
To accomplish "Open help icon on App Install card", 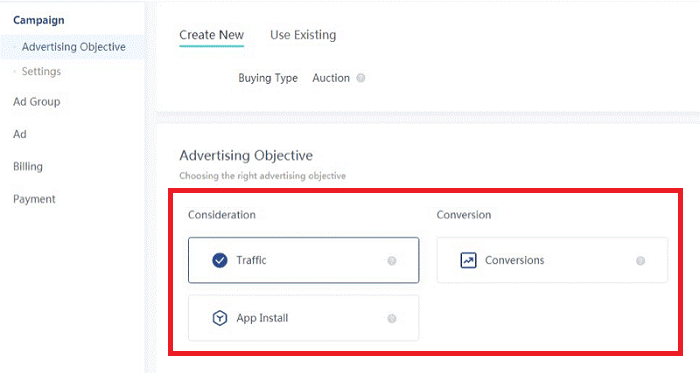I will (x=392, y=318).
